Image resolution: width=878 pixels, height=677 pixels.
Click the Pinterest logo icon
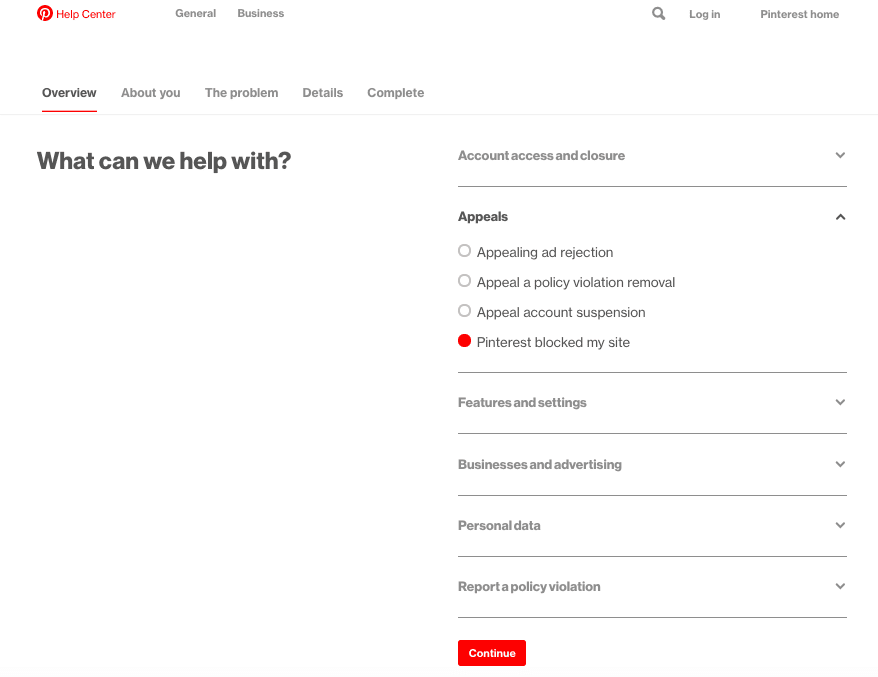[45, 13]
